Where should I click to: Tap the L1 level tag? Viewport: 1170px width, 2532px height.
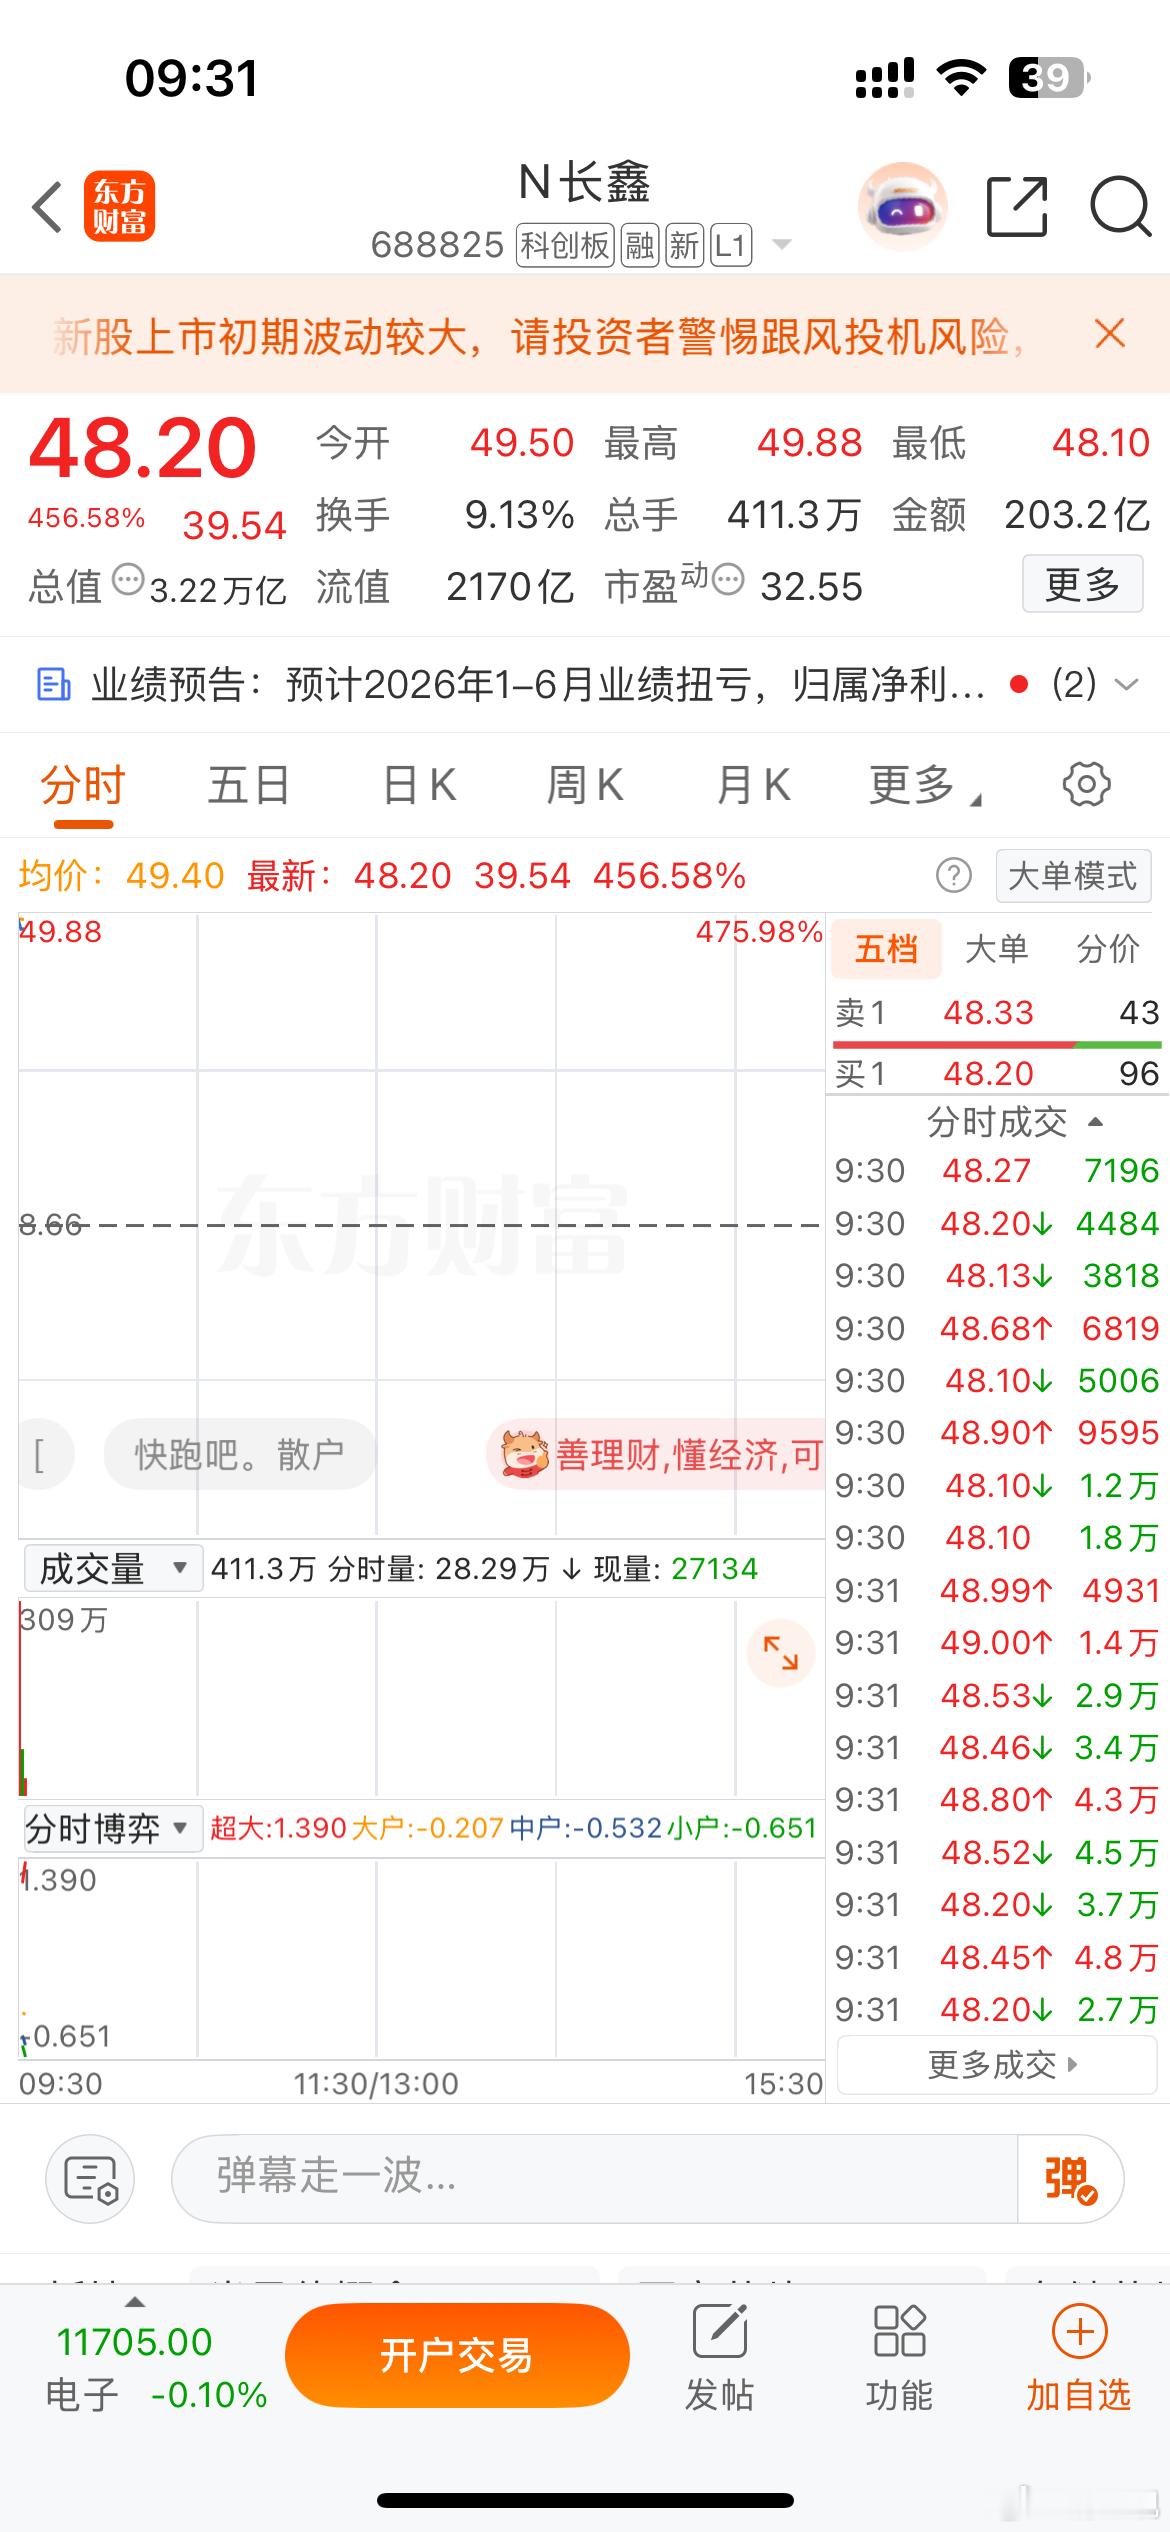click(x=731, y=244)
